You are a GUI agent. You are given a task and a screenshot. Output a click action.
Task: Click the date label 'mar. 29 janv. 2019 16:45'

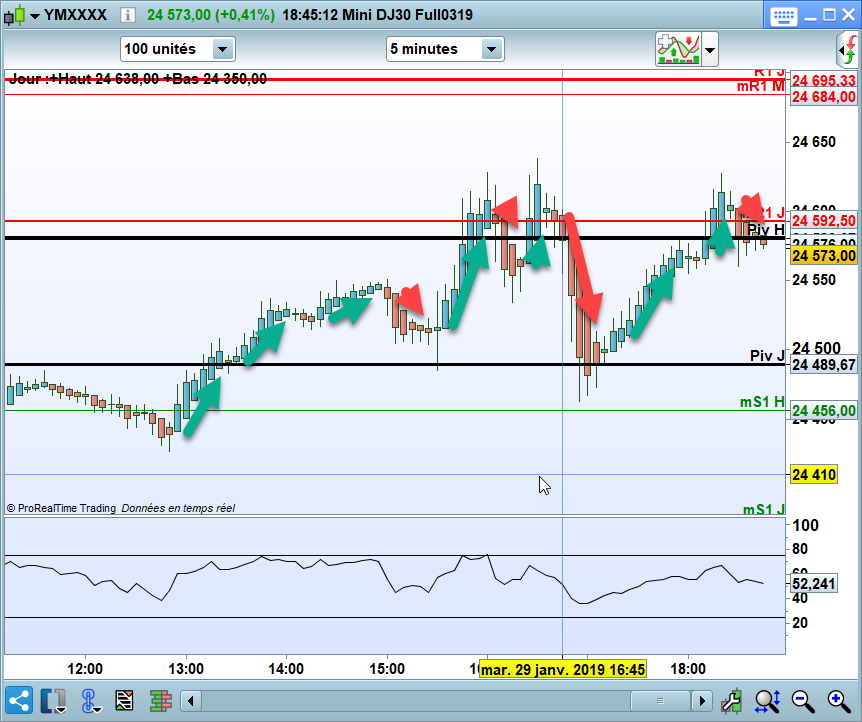(x=562, y=670)
